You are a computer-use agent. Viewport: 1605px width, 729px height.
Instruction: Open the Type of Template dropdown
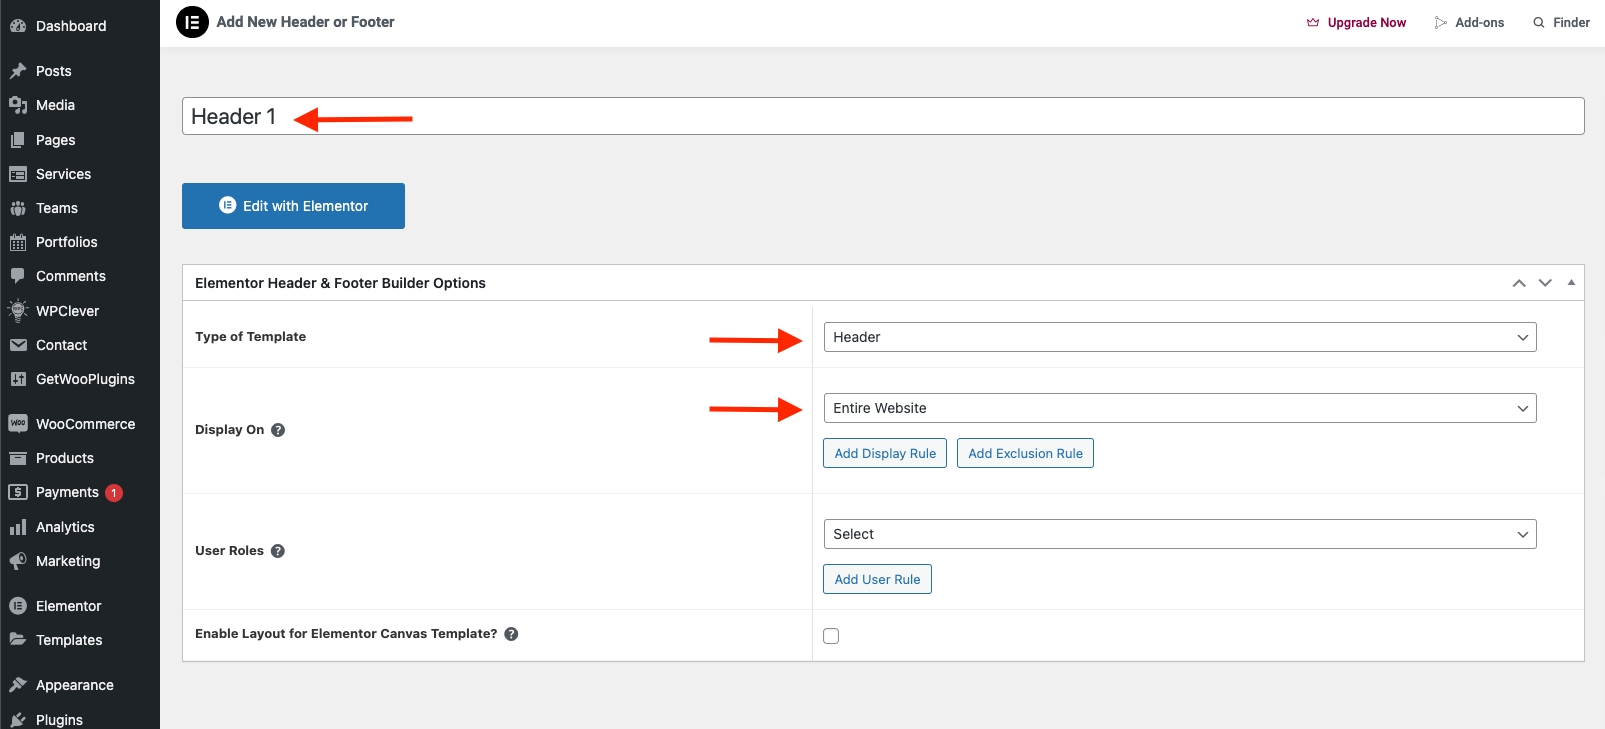tap(1179, 337)
